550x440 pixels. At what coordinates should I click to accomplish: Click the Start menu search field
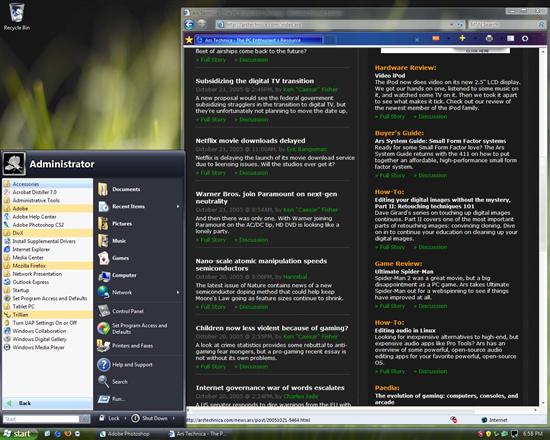point(41,419)
